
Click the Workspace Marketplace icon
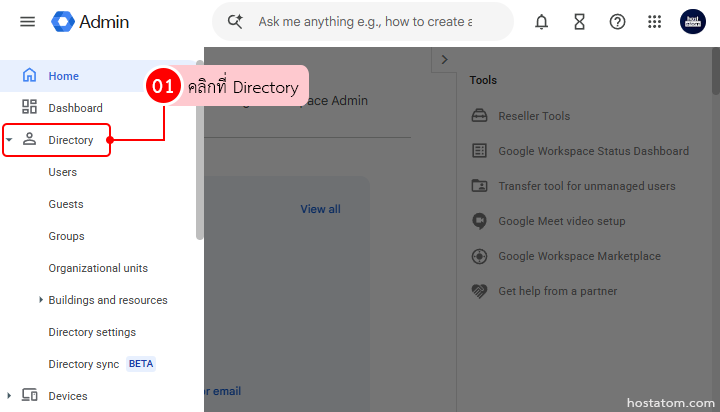479,256
